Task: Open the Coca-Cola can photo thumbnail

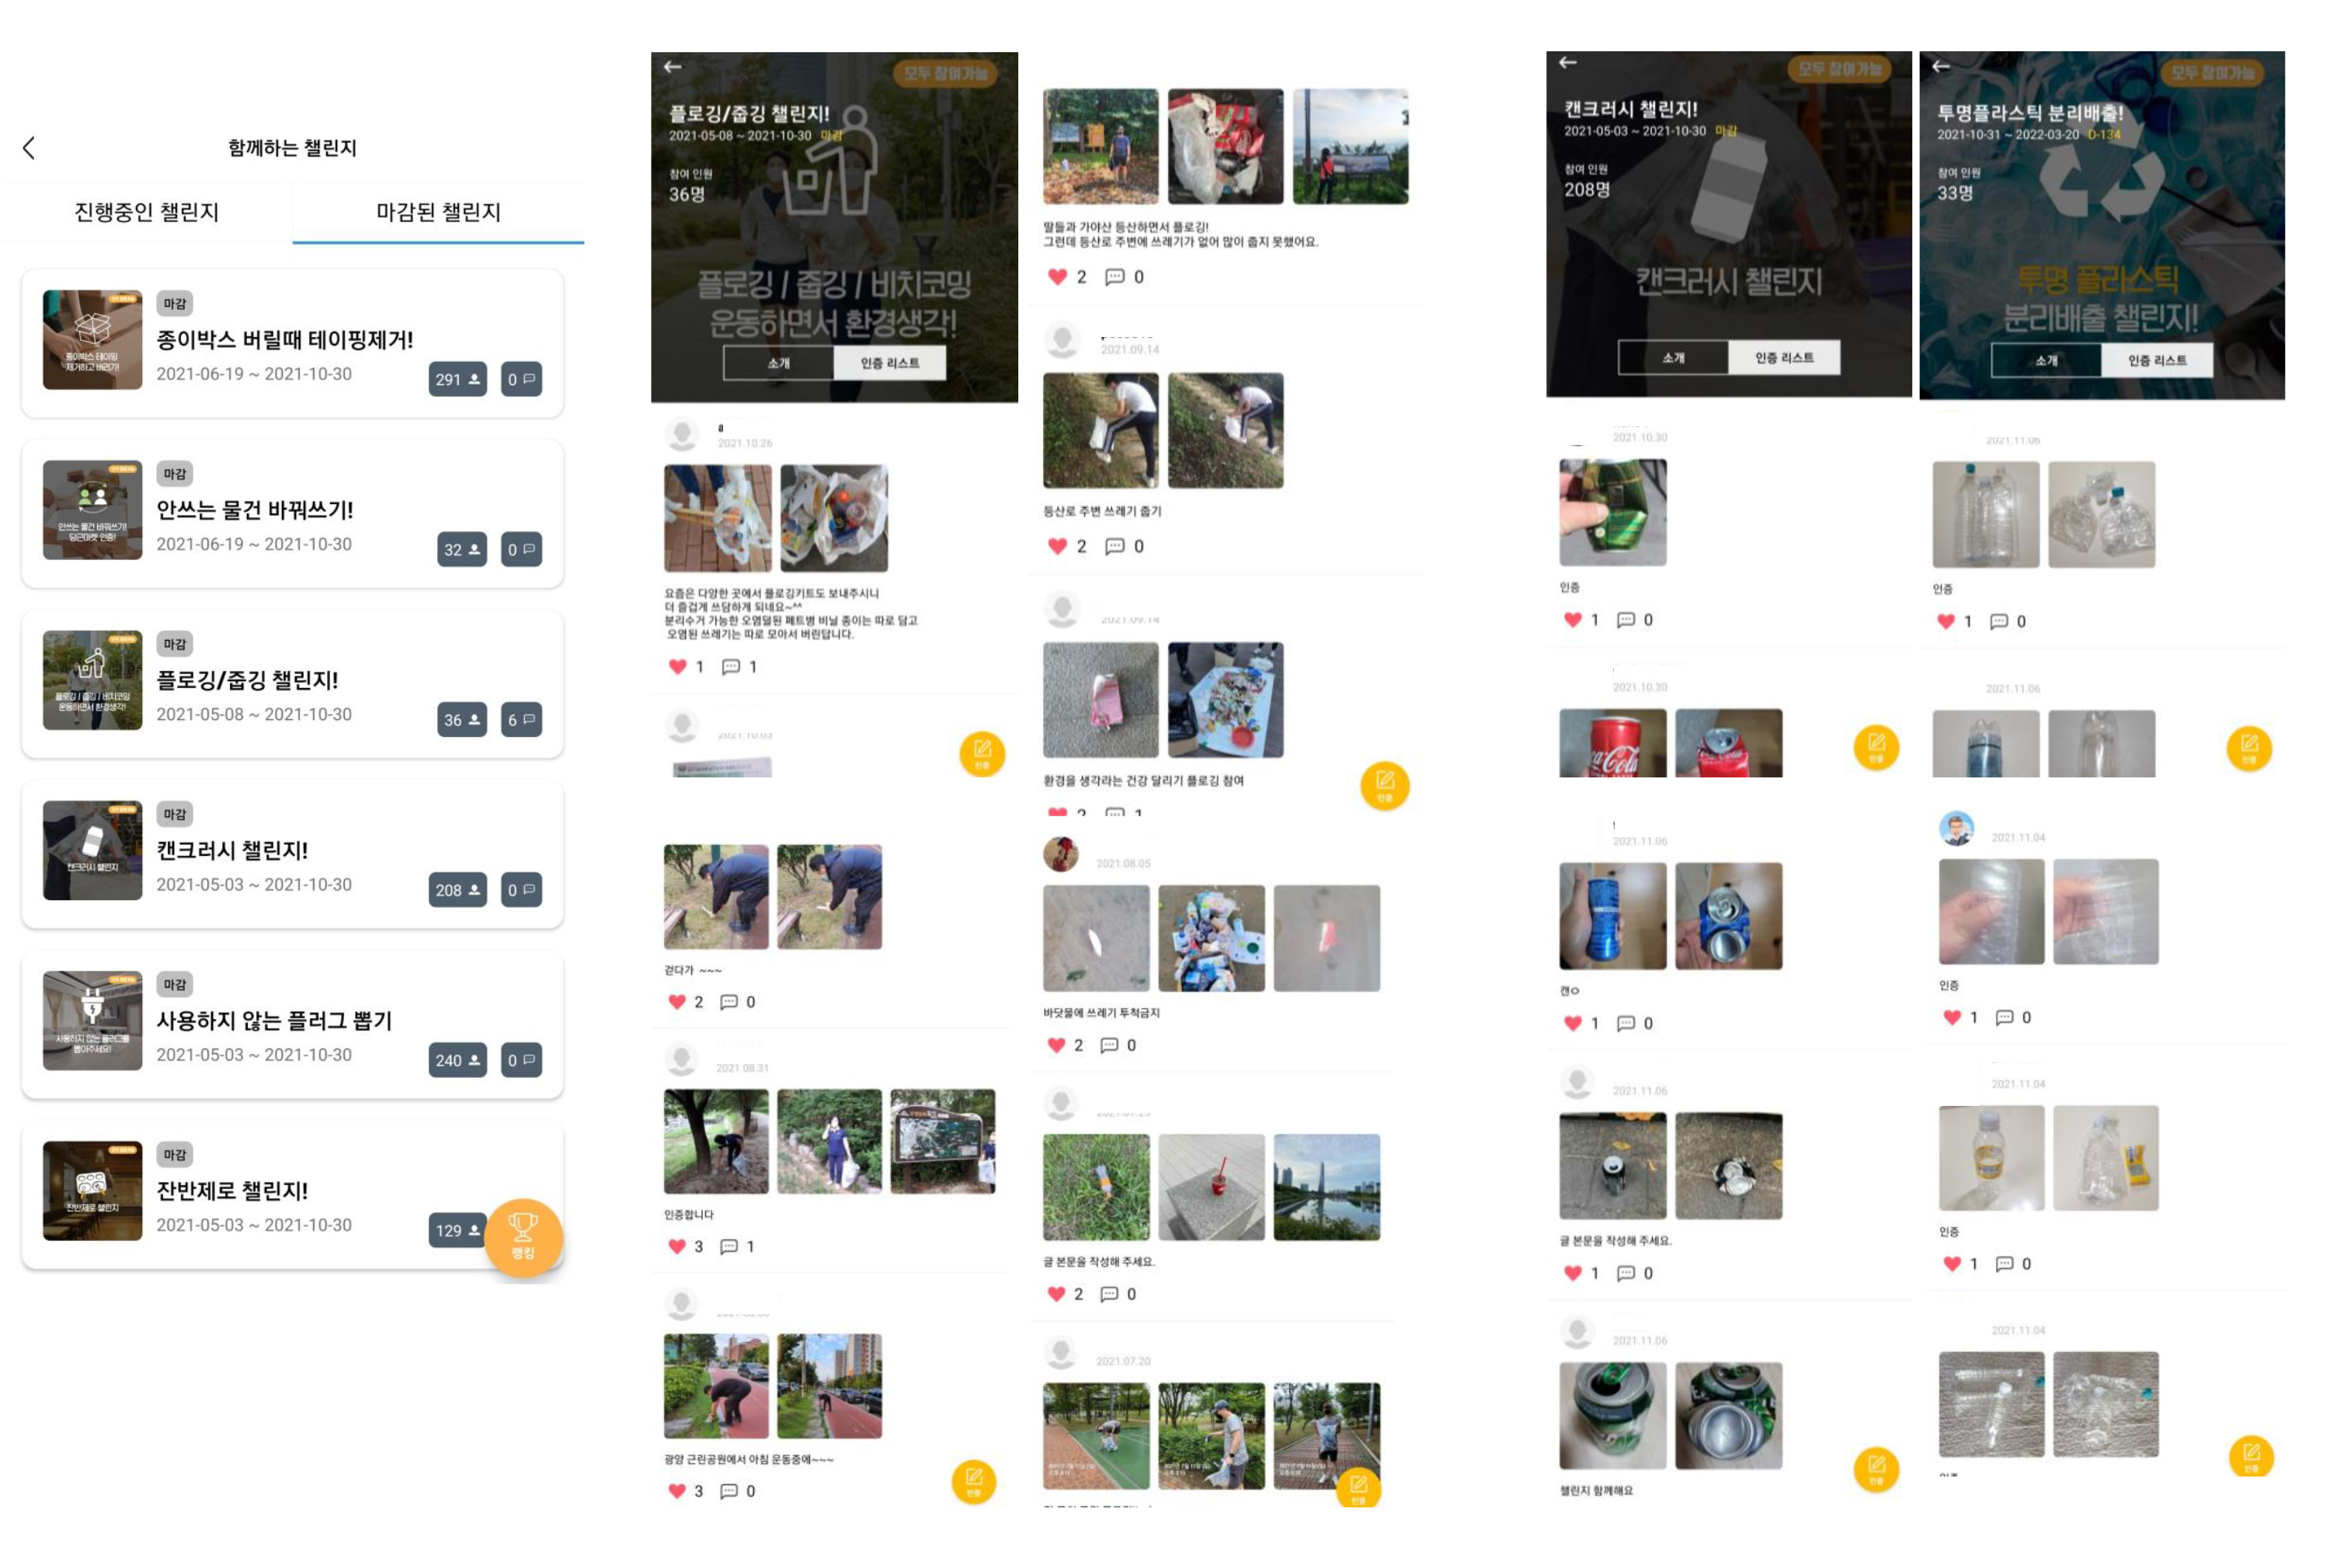Action: point(1612,743)
